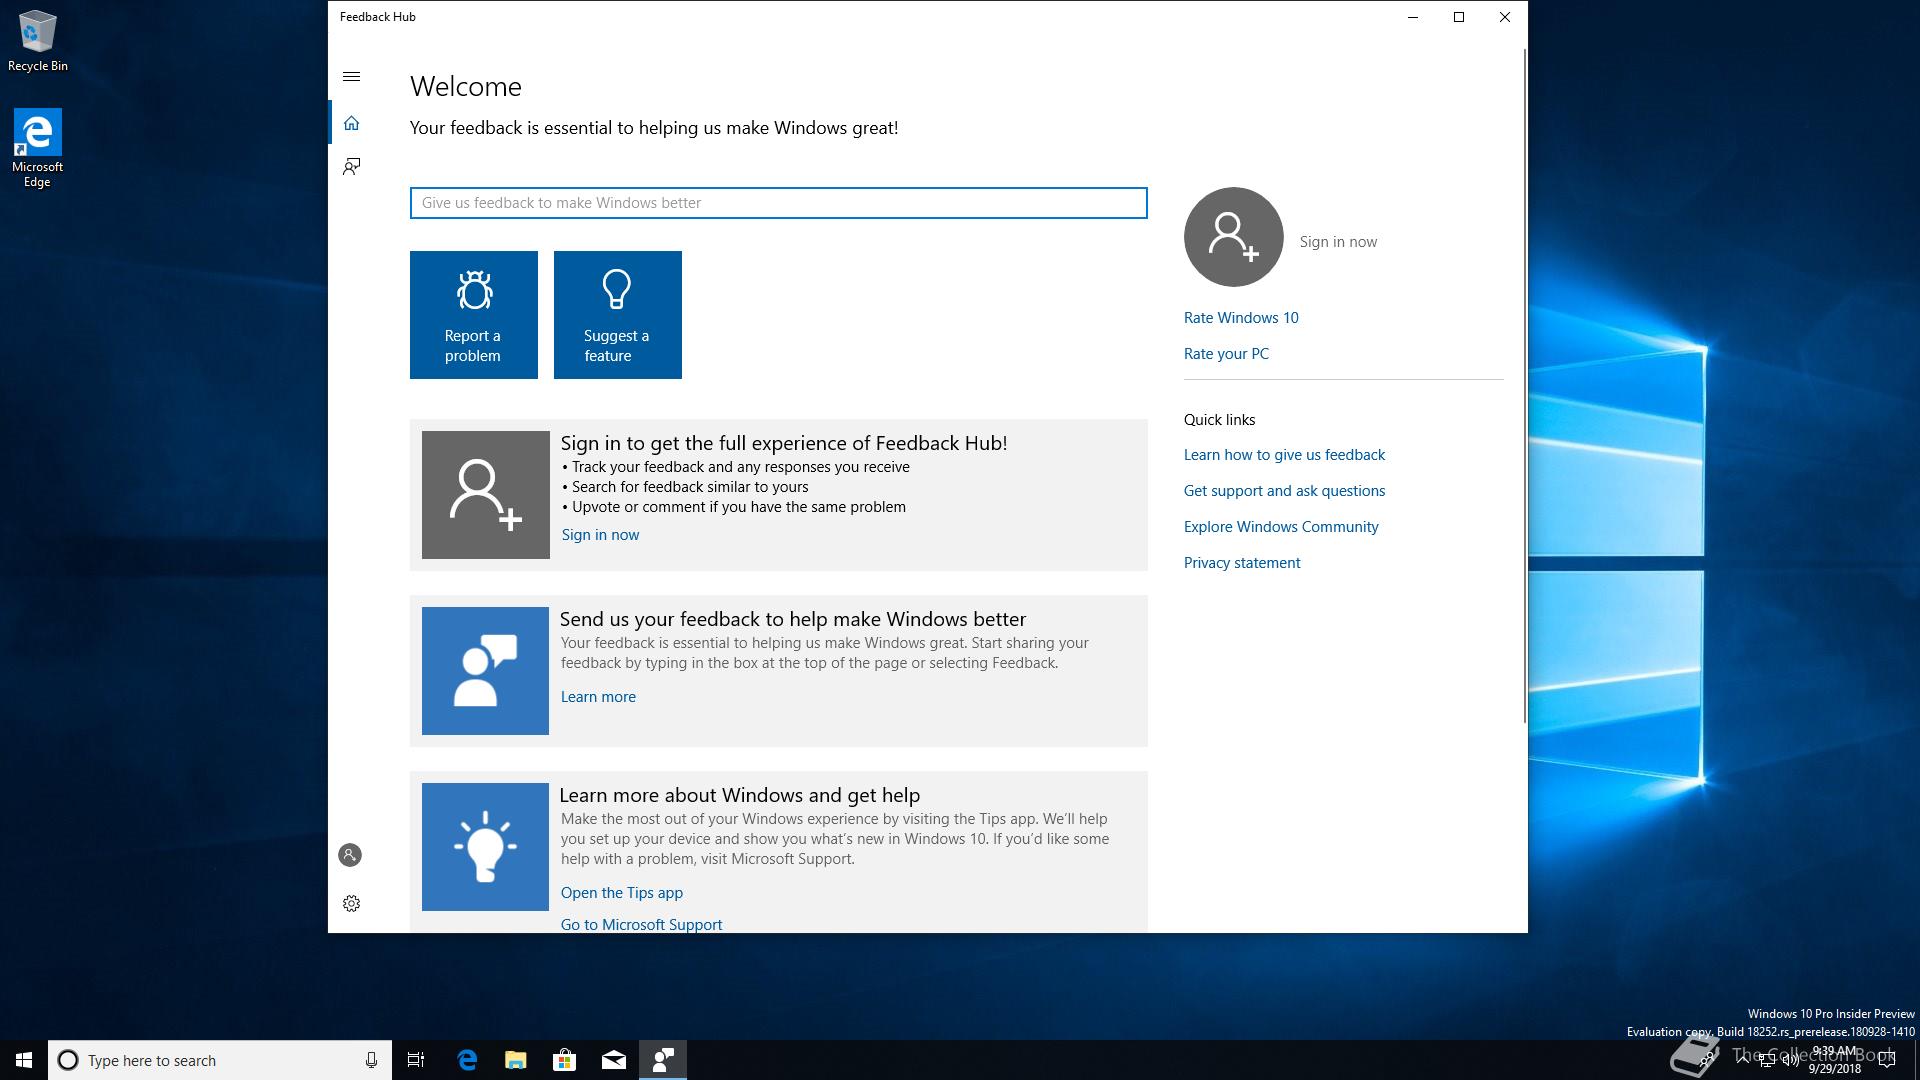Click the Sign in to get full experience heading
This screenshot has height=1080, width=1920.
(784, 443)
